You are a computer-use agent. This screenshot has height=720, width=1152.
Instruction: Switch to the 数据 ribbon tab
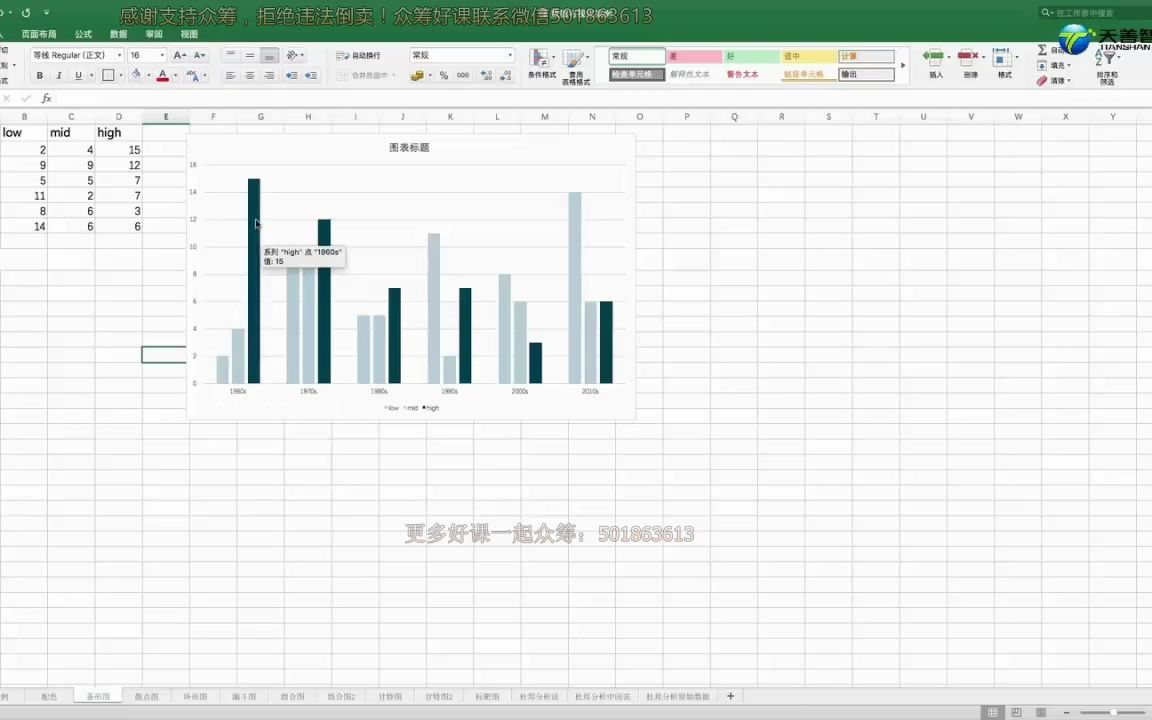117,33
